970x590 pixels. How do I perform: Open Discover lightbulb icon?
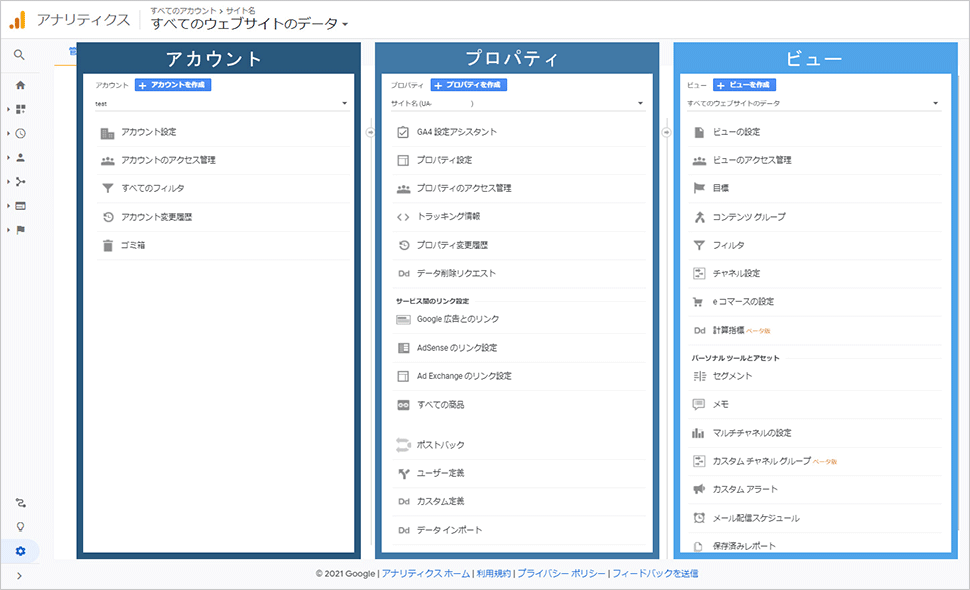pyautogui.click(x=20, y=527)
